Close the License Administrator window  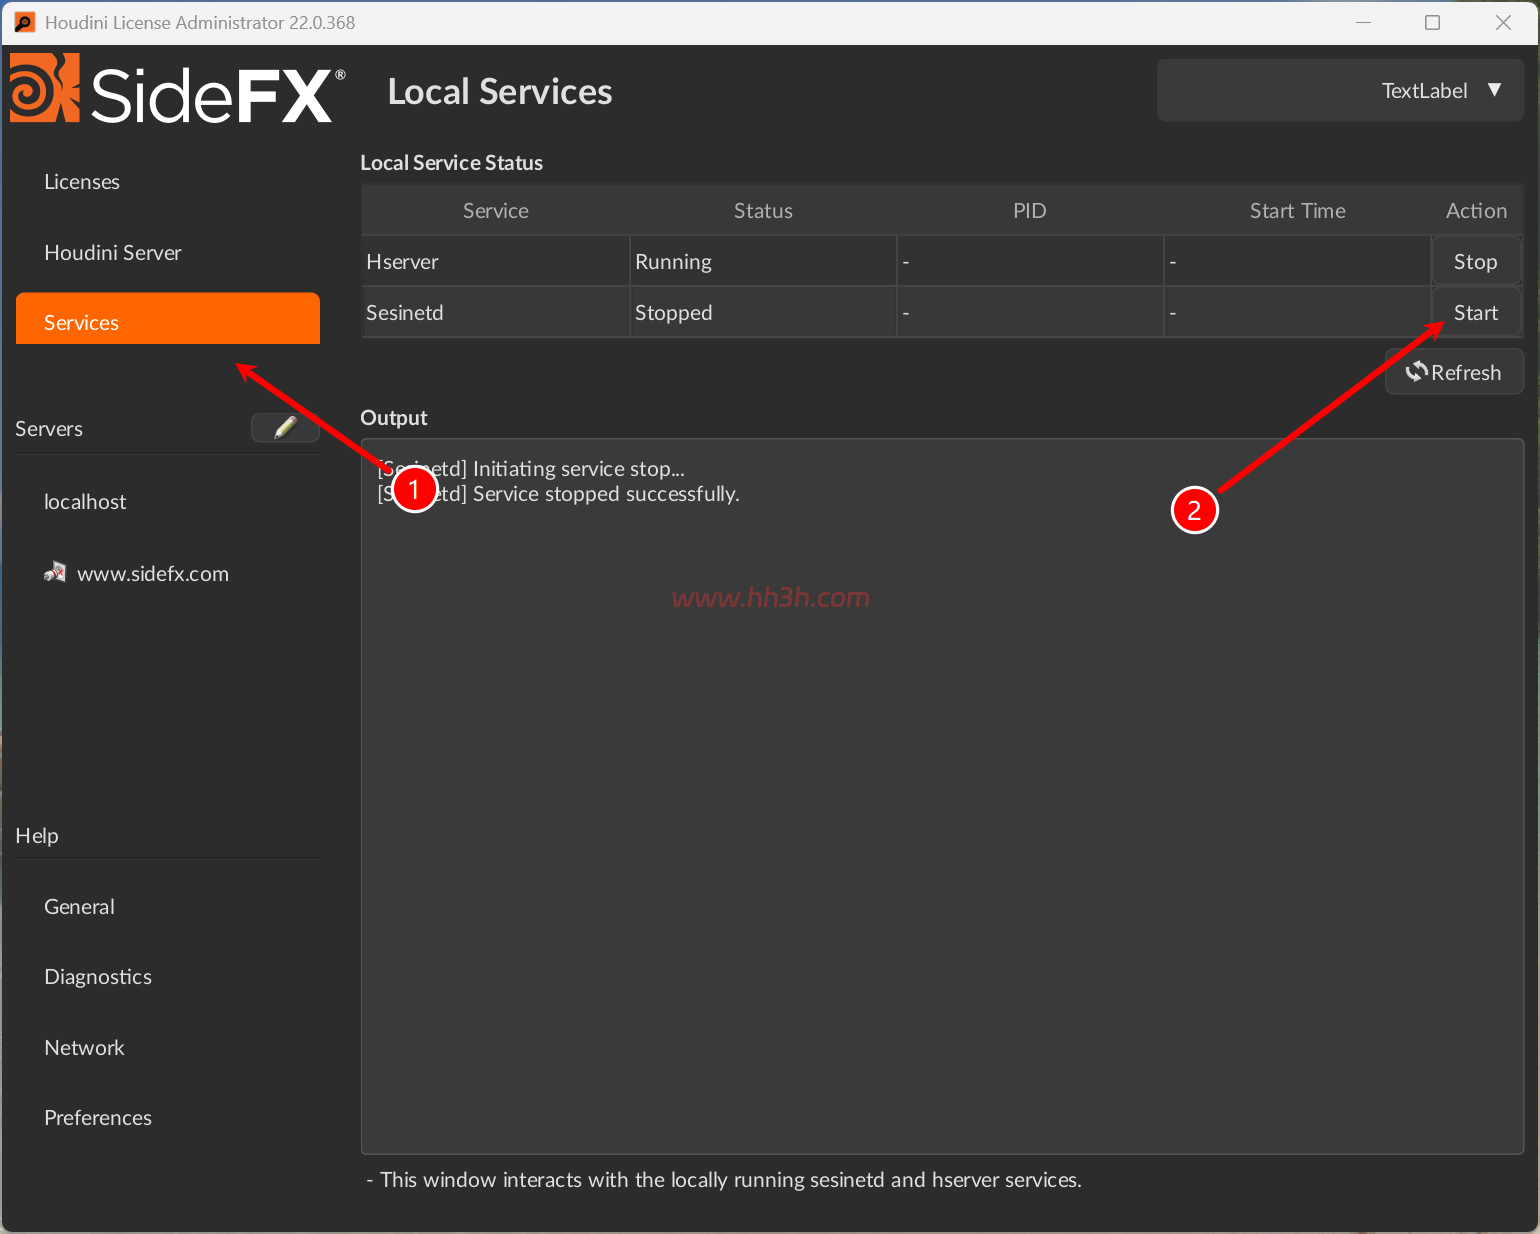[1503, 22]
